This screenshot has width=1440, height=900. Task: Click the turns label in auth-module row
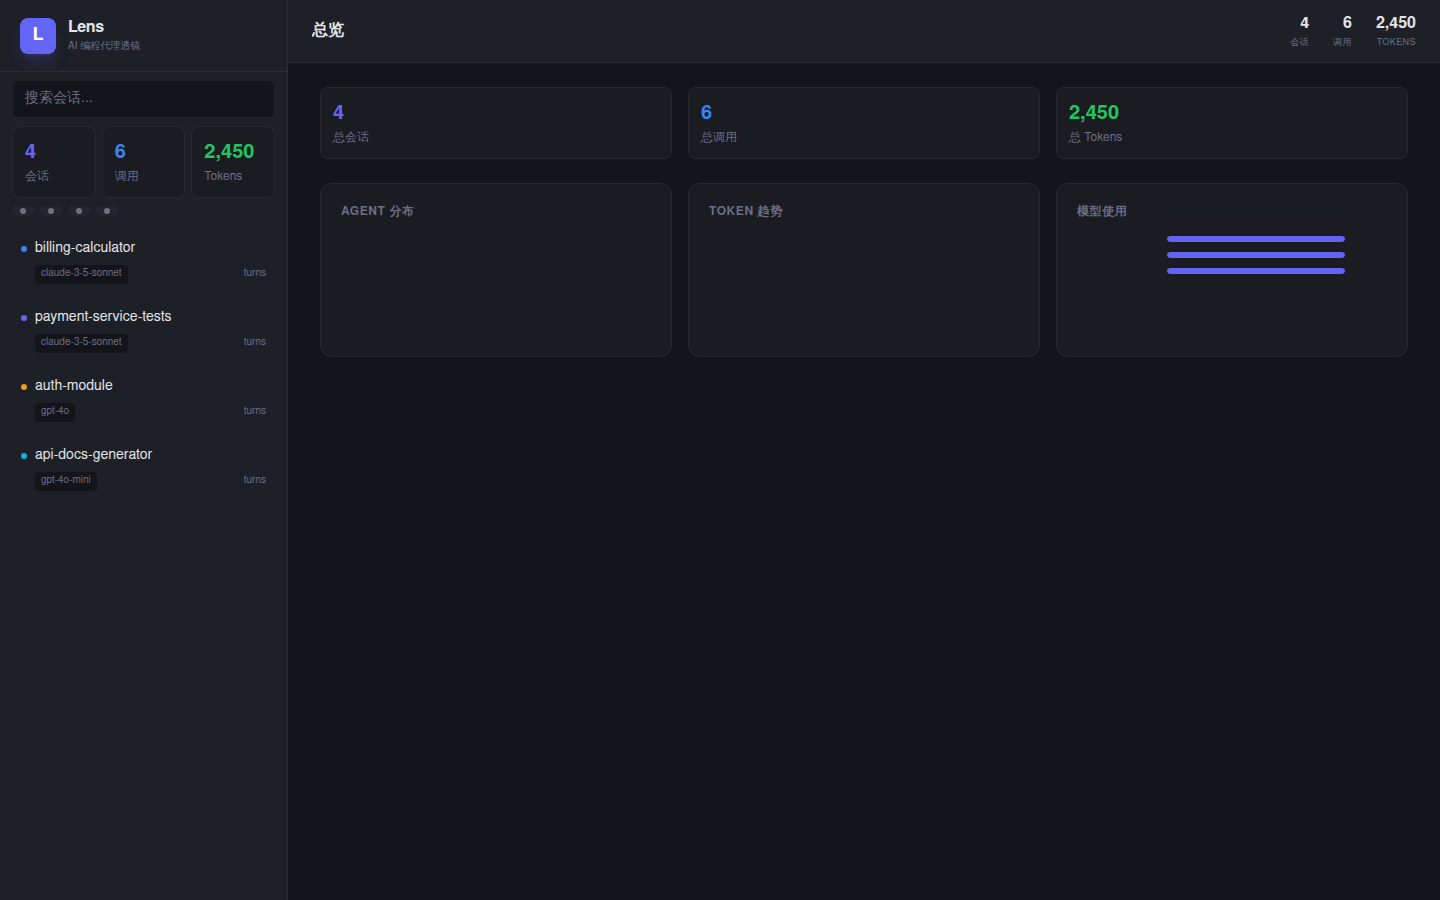255,411
